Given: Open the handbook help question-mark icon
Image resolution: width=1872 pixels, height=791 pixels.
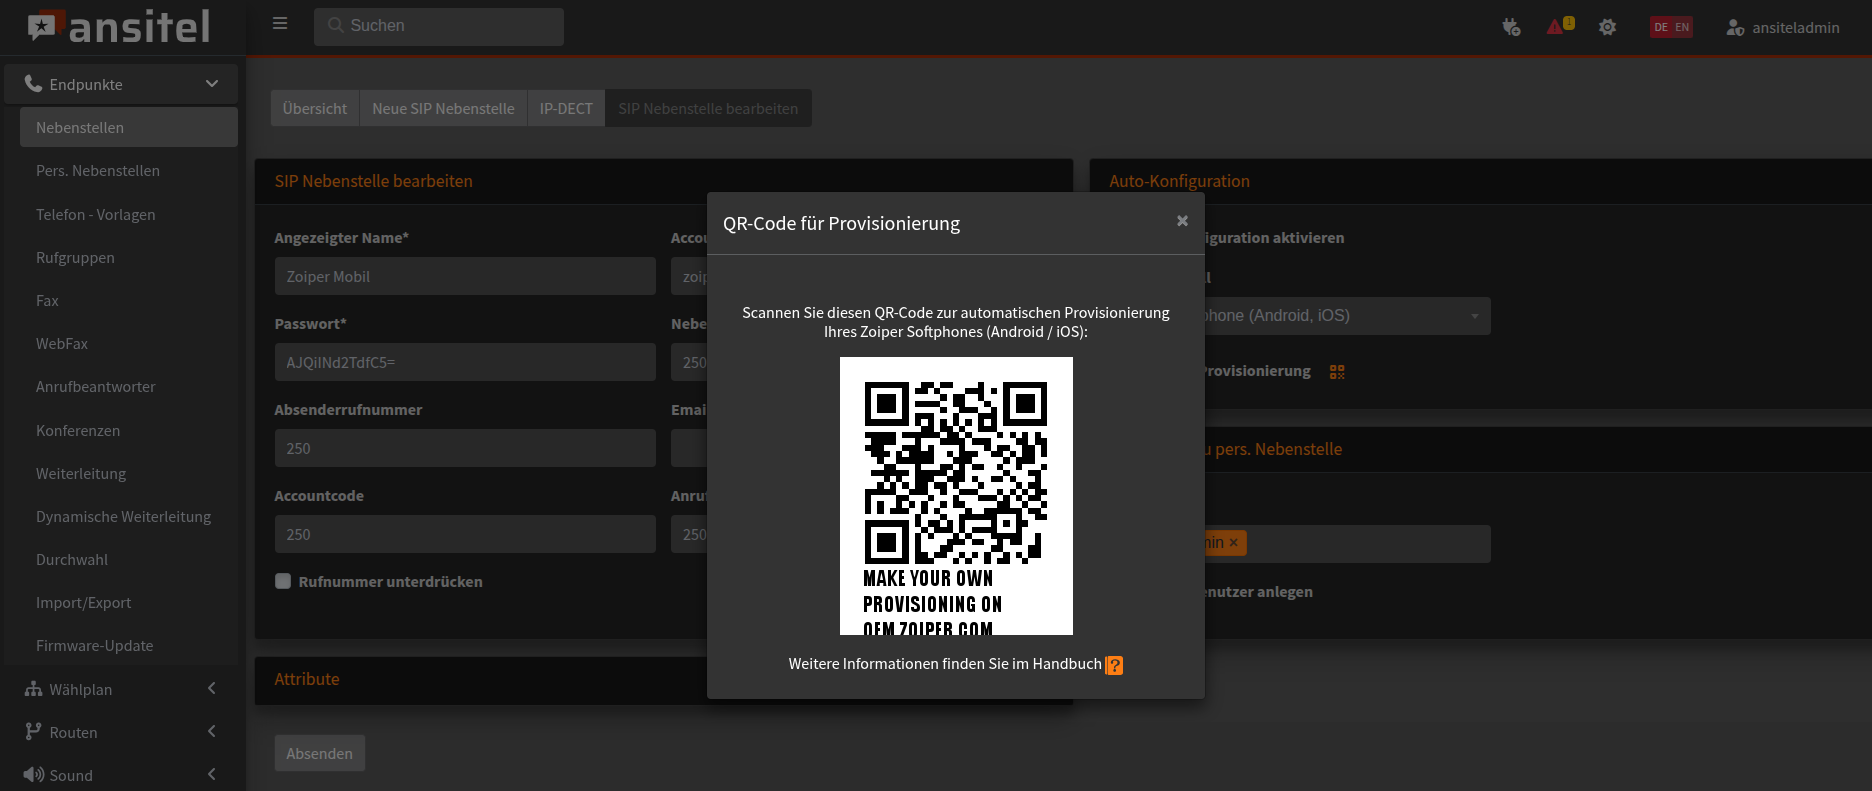Looking at the screenshot, I should click(1114, 665).
